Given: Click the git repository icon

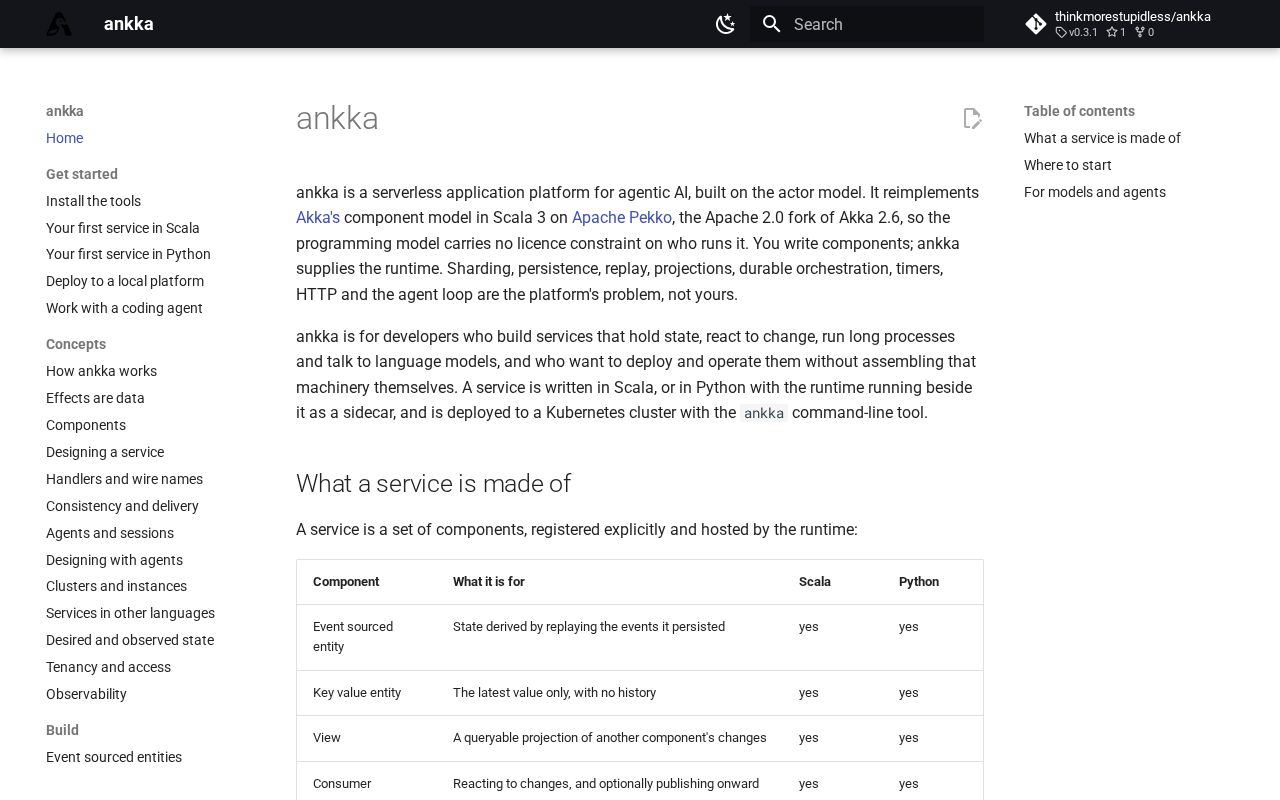Looking at the screenshot, I should pos(1036,24).
